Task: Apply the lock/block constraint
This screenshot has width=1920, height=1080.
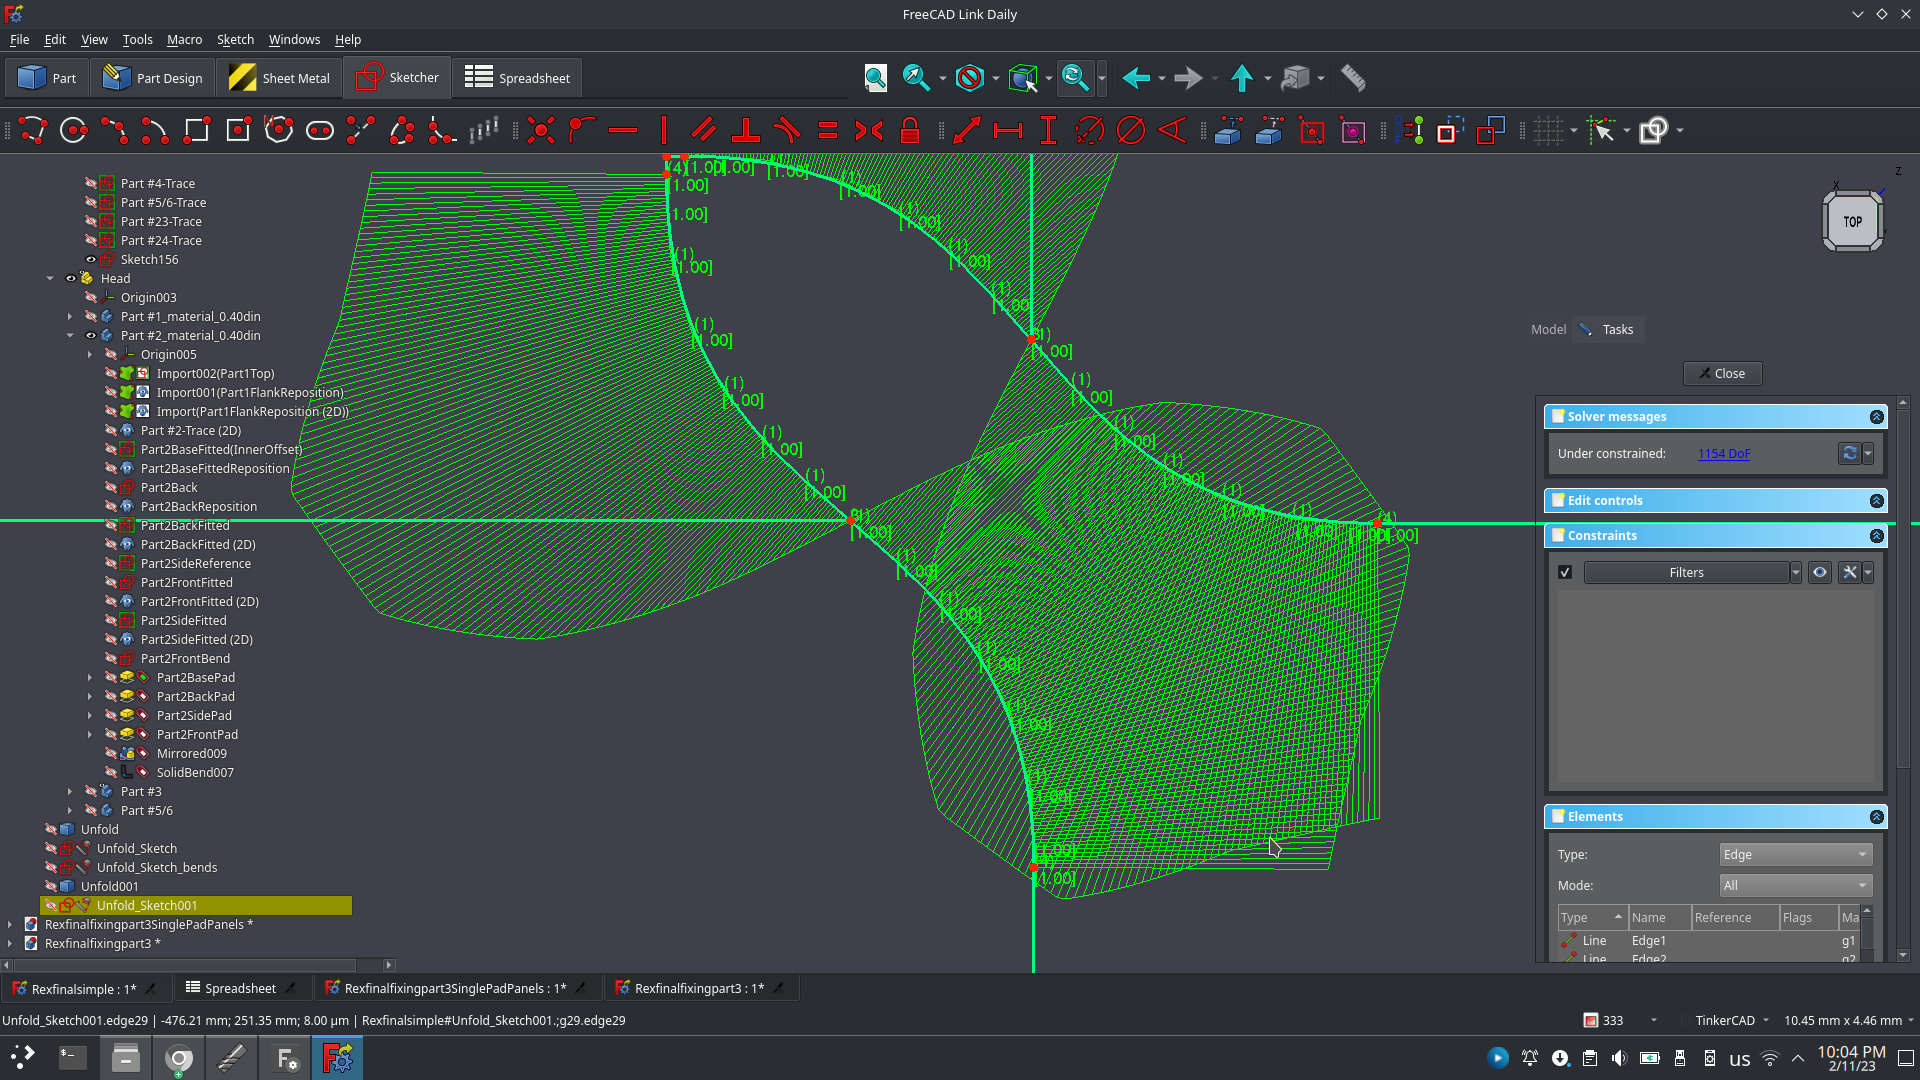Action: coord(910,130)
